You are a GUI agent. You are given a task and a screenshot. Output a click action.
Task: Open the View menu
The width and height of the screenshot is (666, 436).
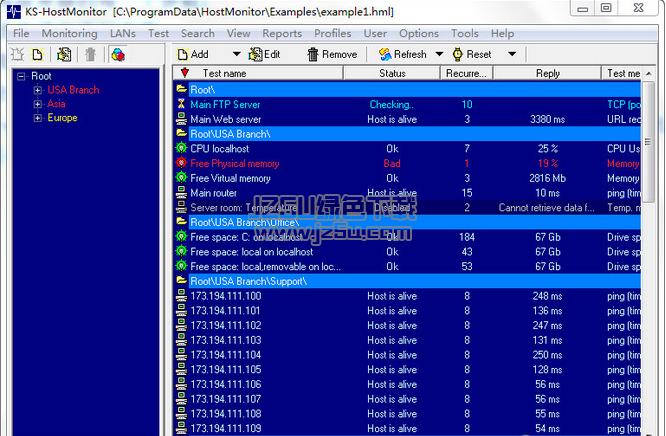(238, 33)
